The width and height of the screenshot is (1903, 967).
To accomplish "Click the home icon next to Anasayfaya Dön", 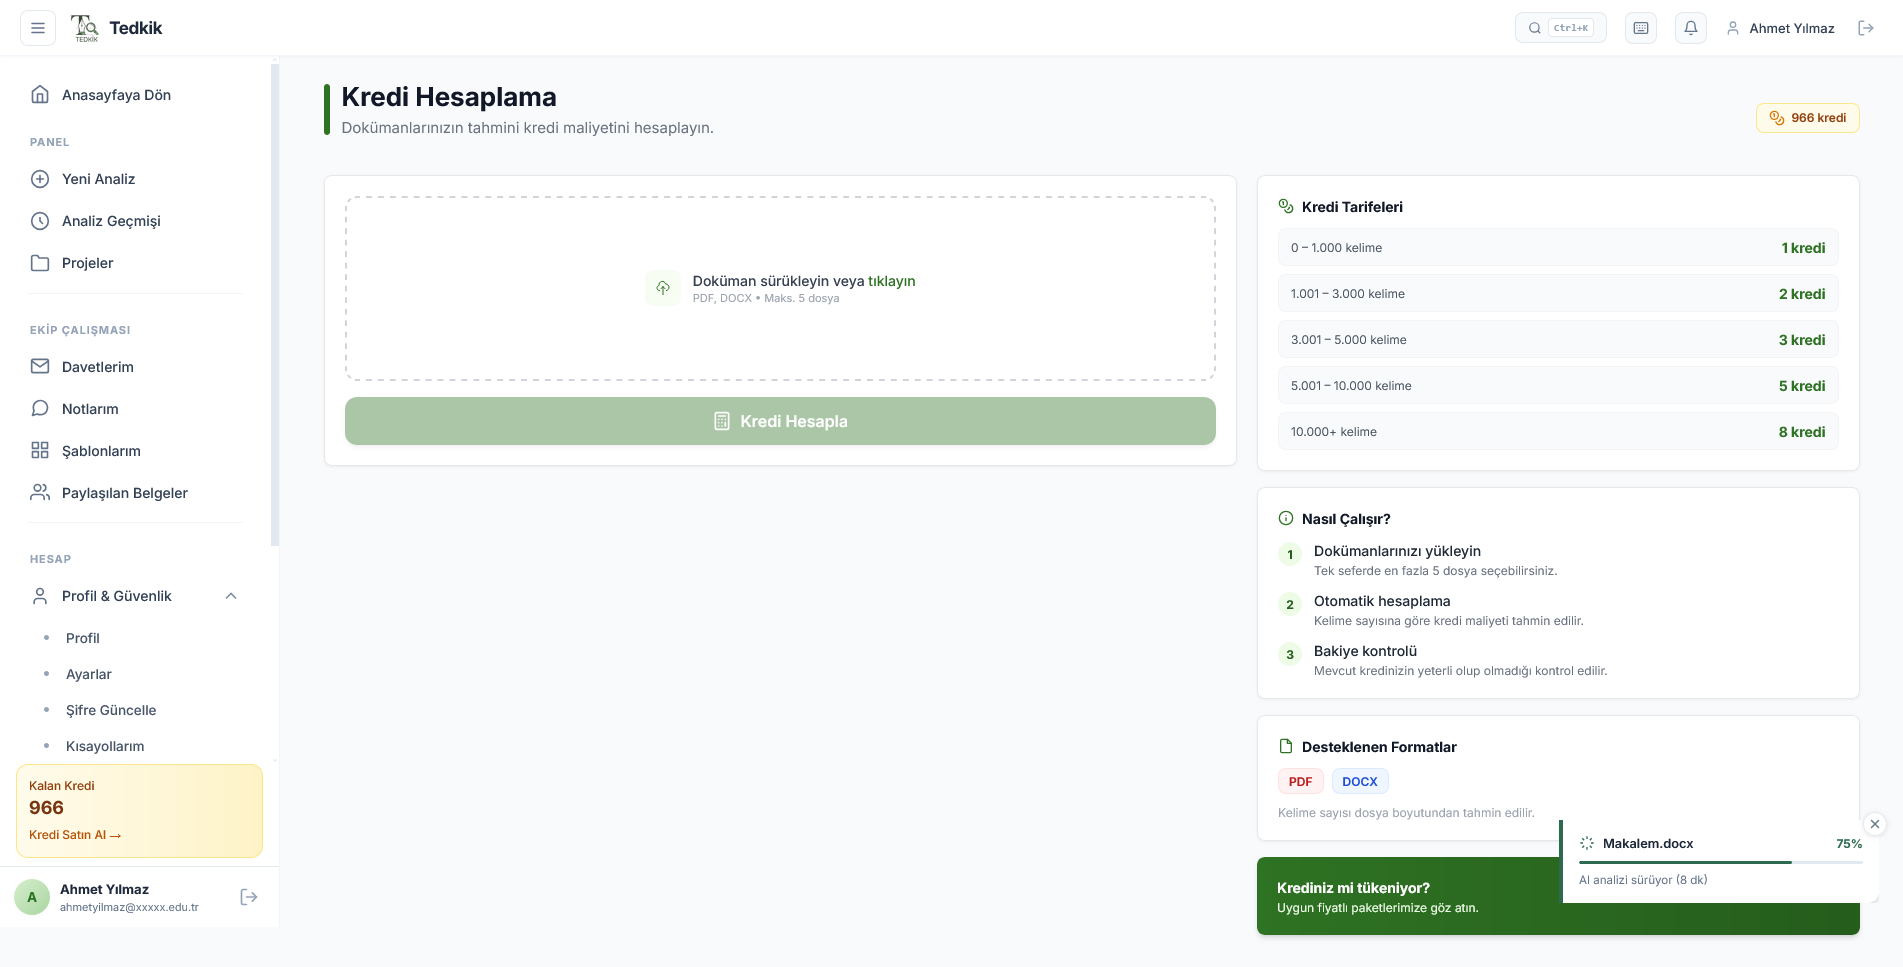I will pyautogui.click(x=40, y=95).
